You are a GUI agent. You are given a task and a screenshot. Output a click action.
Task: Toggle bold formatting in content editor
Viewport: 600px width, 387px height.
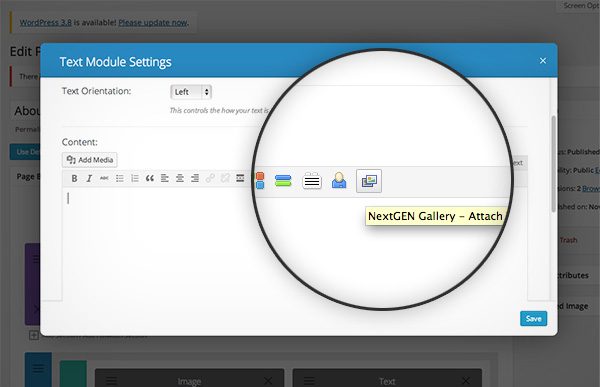click(x=74, y=178)
